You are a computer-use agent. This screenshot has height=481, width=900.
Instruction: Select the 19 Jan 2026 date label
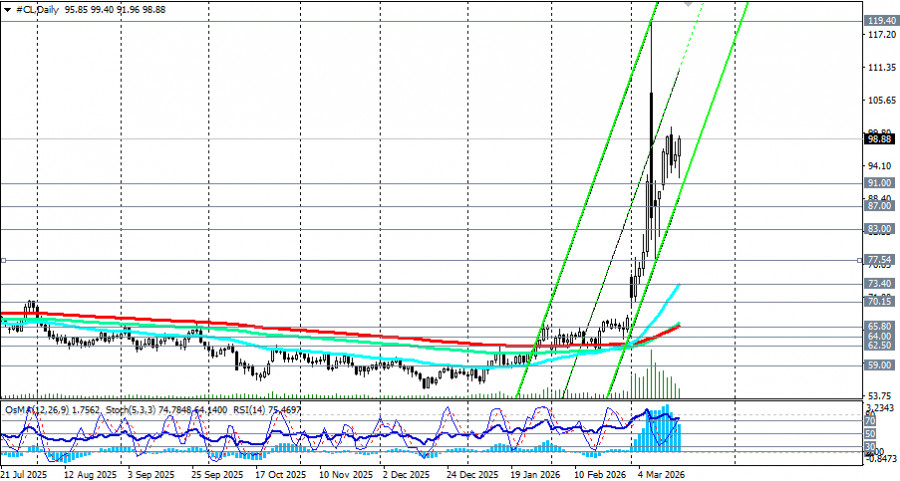click(534, 475)
